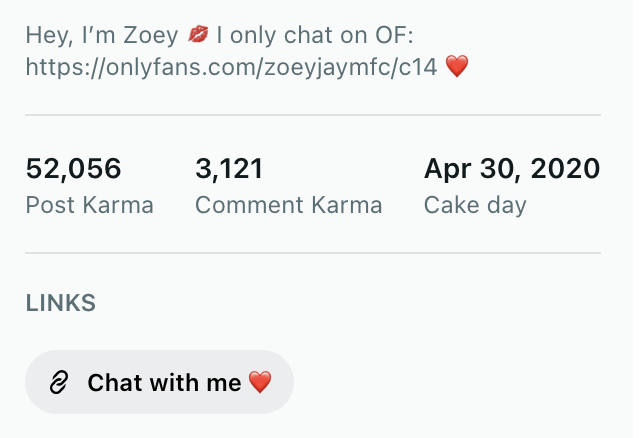Click the LINKS section heading
The width and height of the screenshot is (642, 438).
(60, 302)
